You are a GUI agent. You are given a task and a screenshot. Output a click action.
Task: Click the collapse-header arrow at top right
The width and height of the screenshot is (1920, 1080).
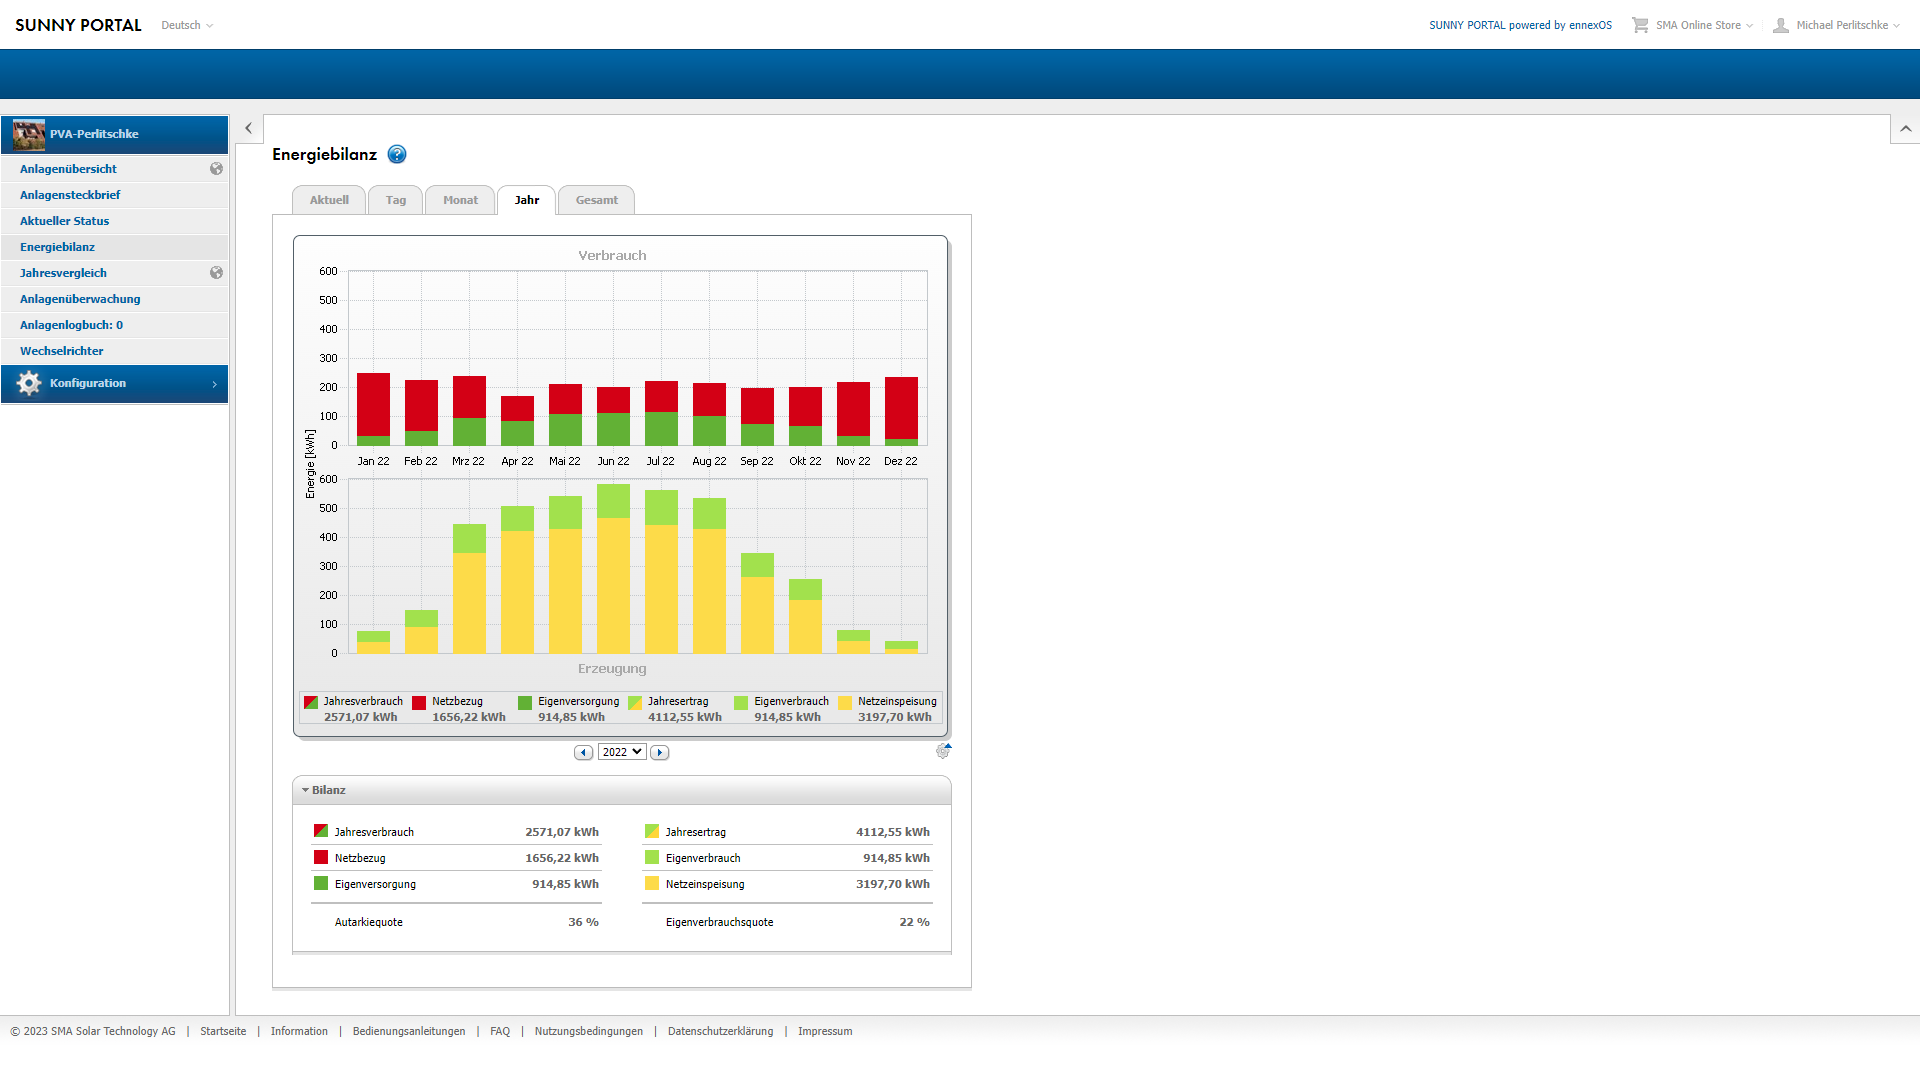tap(1905, 129)
